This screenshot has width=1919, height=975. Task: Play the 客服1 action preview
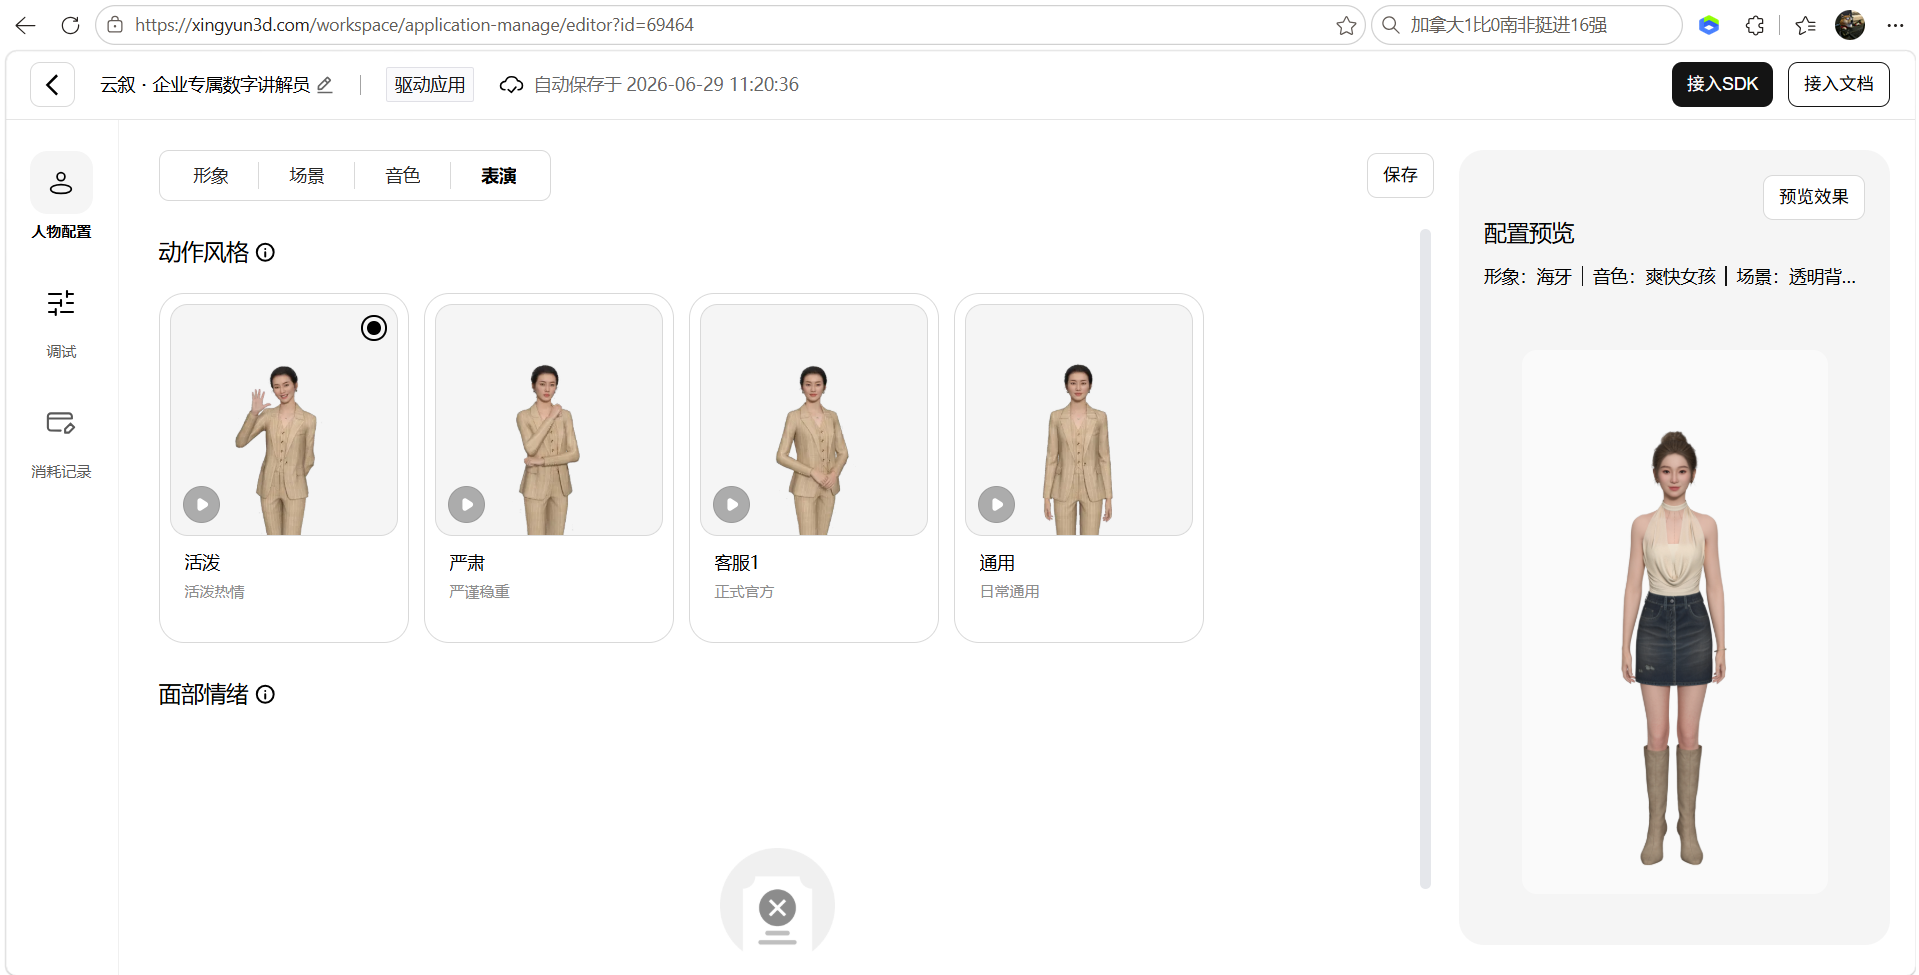pos(732,504)
